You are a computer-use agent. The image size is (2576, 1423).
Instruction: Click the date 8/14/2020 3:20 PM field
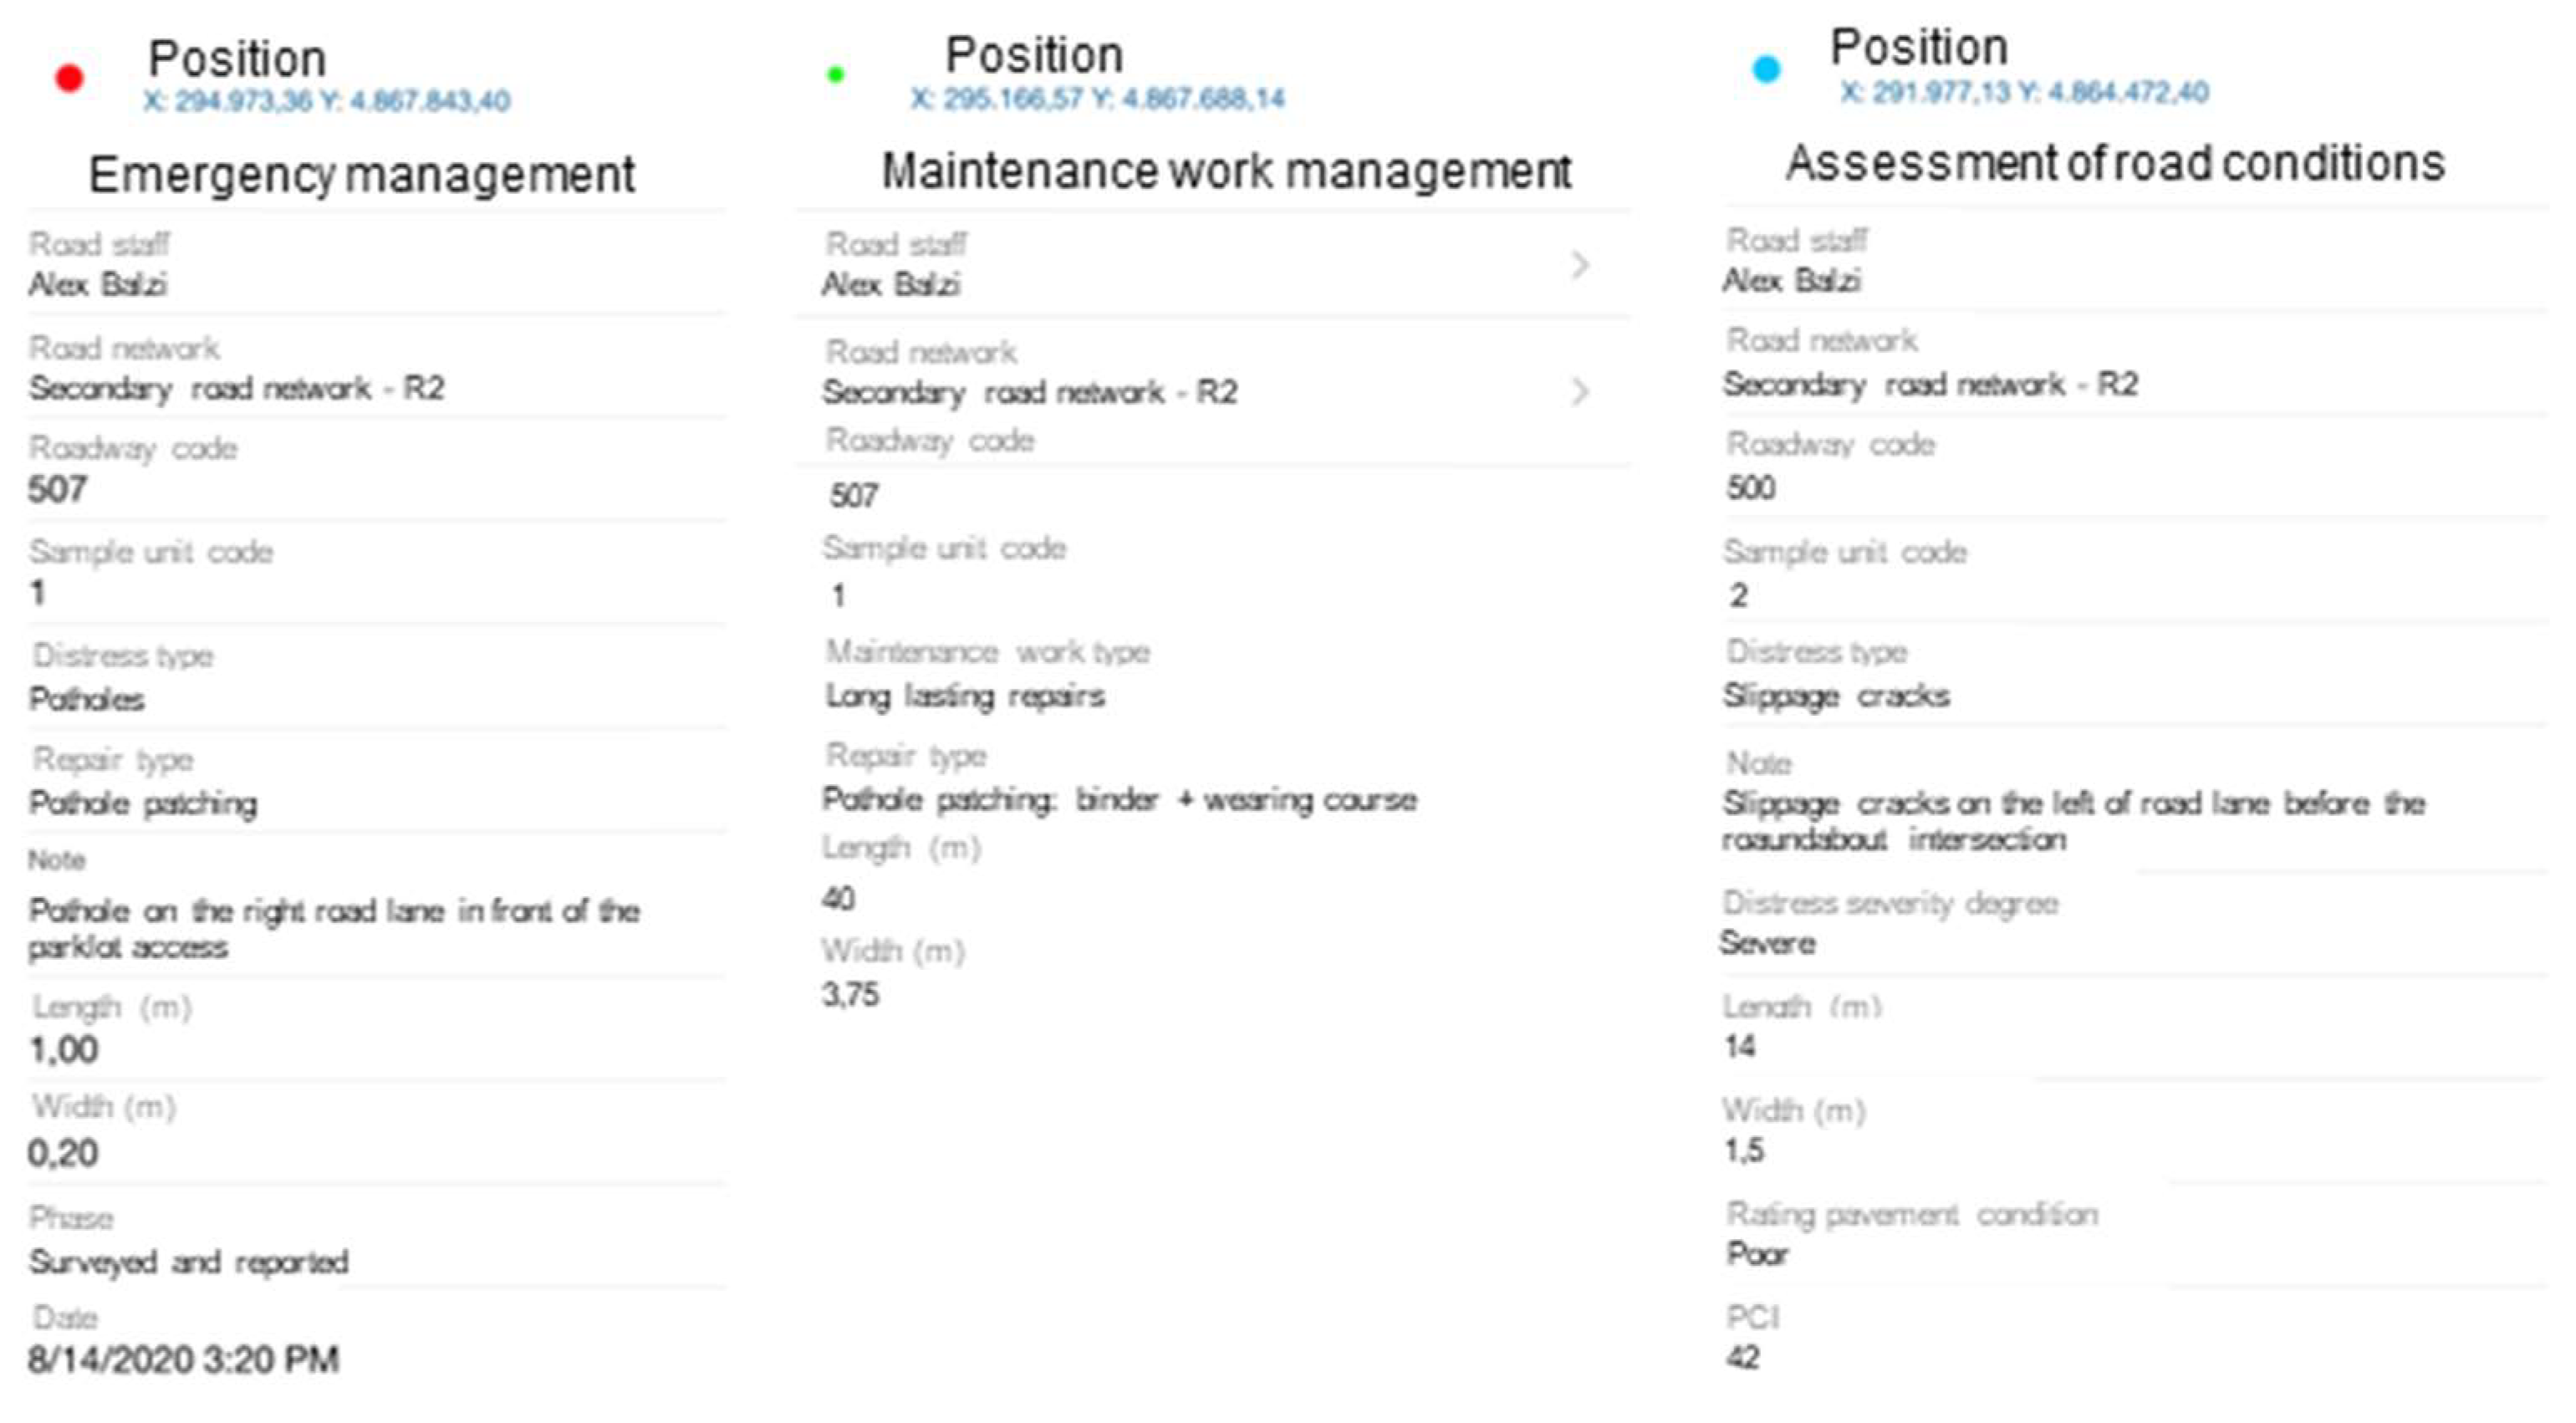pos(184,1360)
